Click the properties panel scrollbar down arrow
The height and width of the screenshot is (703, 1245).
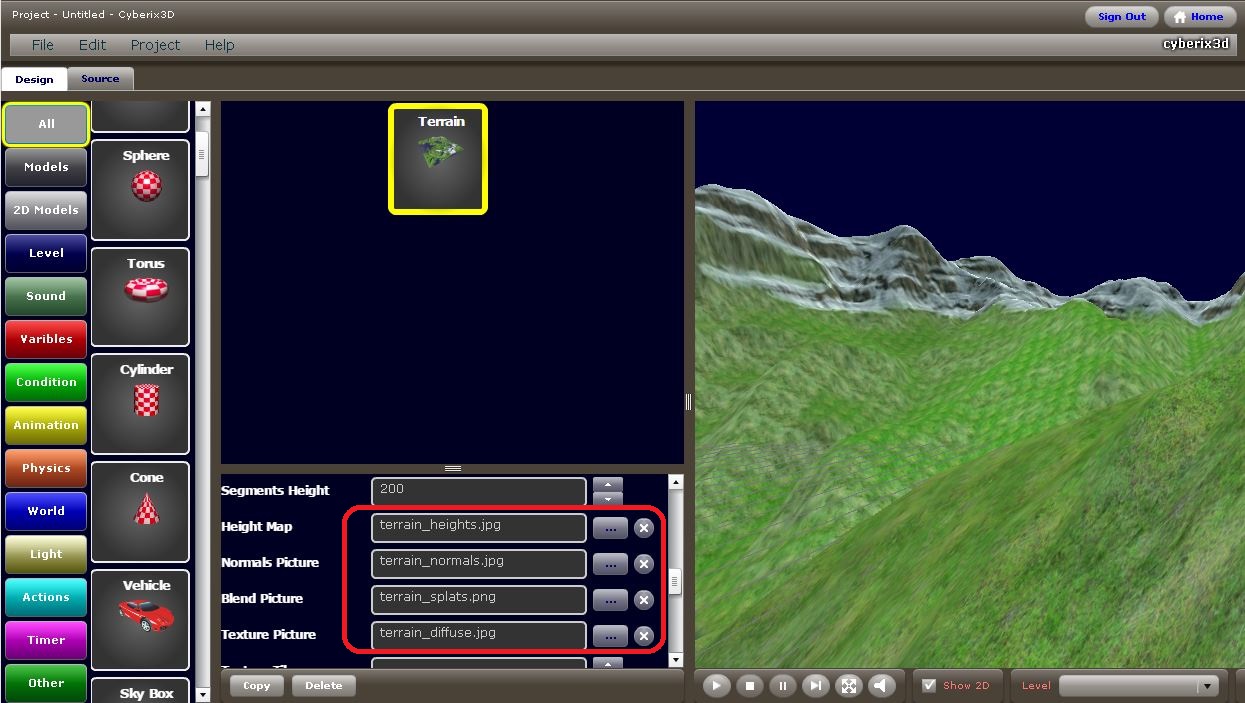(x=675, y=660)
